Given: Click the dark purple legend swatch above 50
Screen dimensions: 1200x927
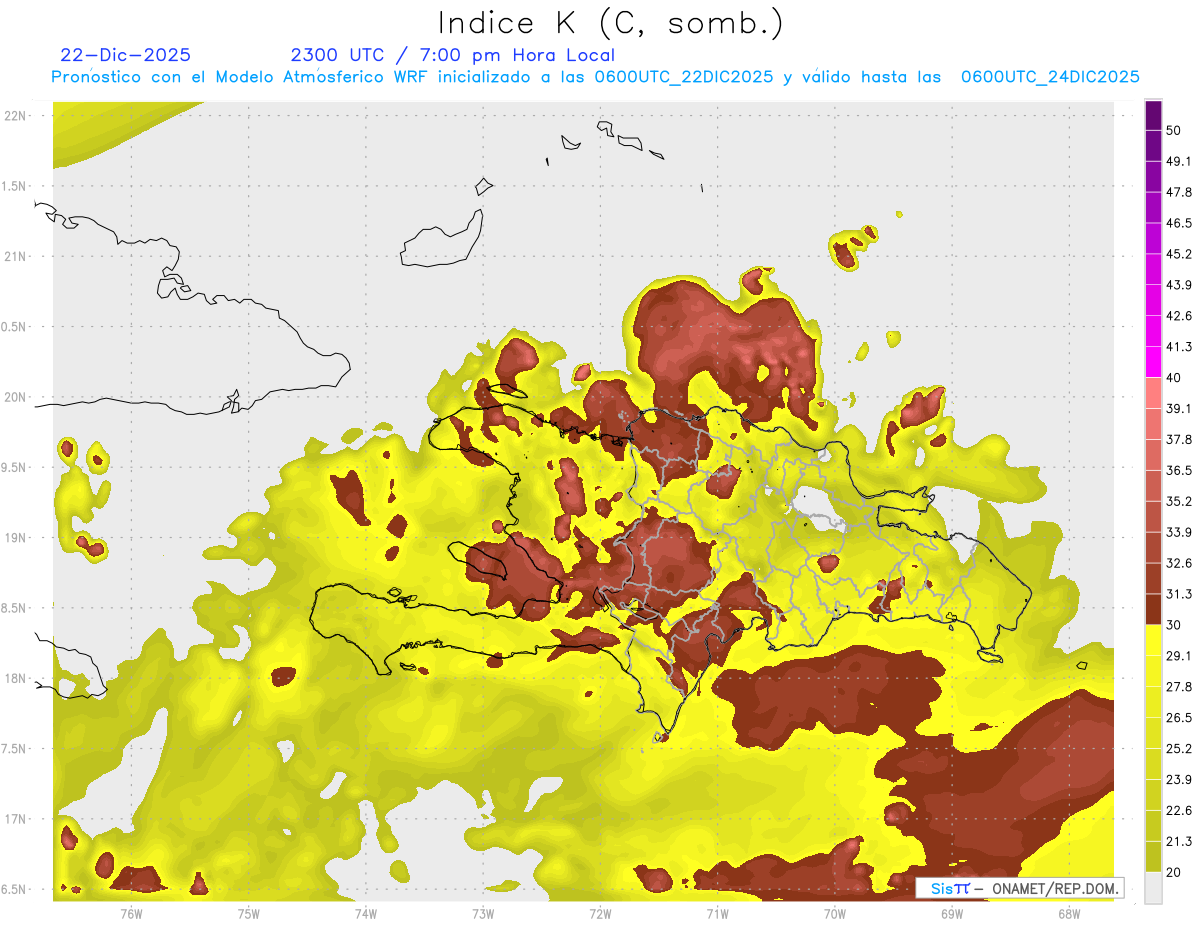Looking at the screenshot, I should pos(1153,116).
